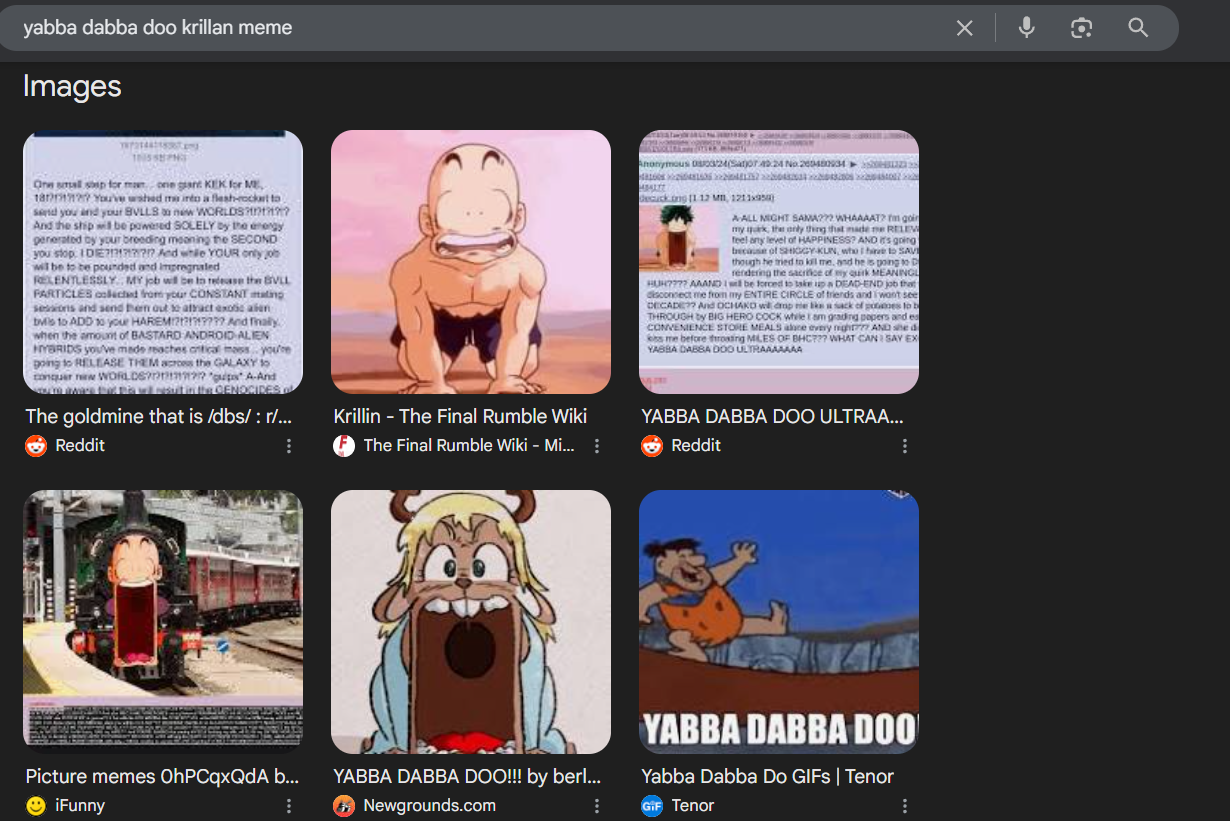Open the Krillin Final Rumble Wiki thumbnail
1230x821 pixels.
point(471,262)
